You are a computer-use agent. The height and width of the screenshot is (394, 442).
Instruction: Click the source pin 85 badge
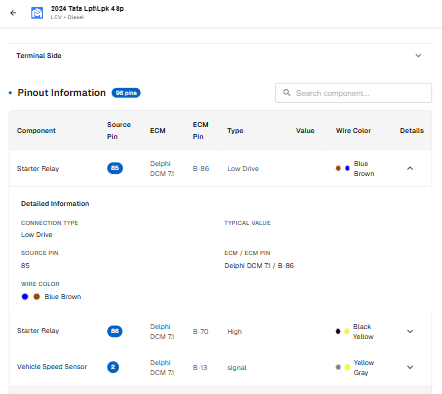115,168
